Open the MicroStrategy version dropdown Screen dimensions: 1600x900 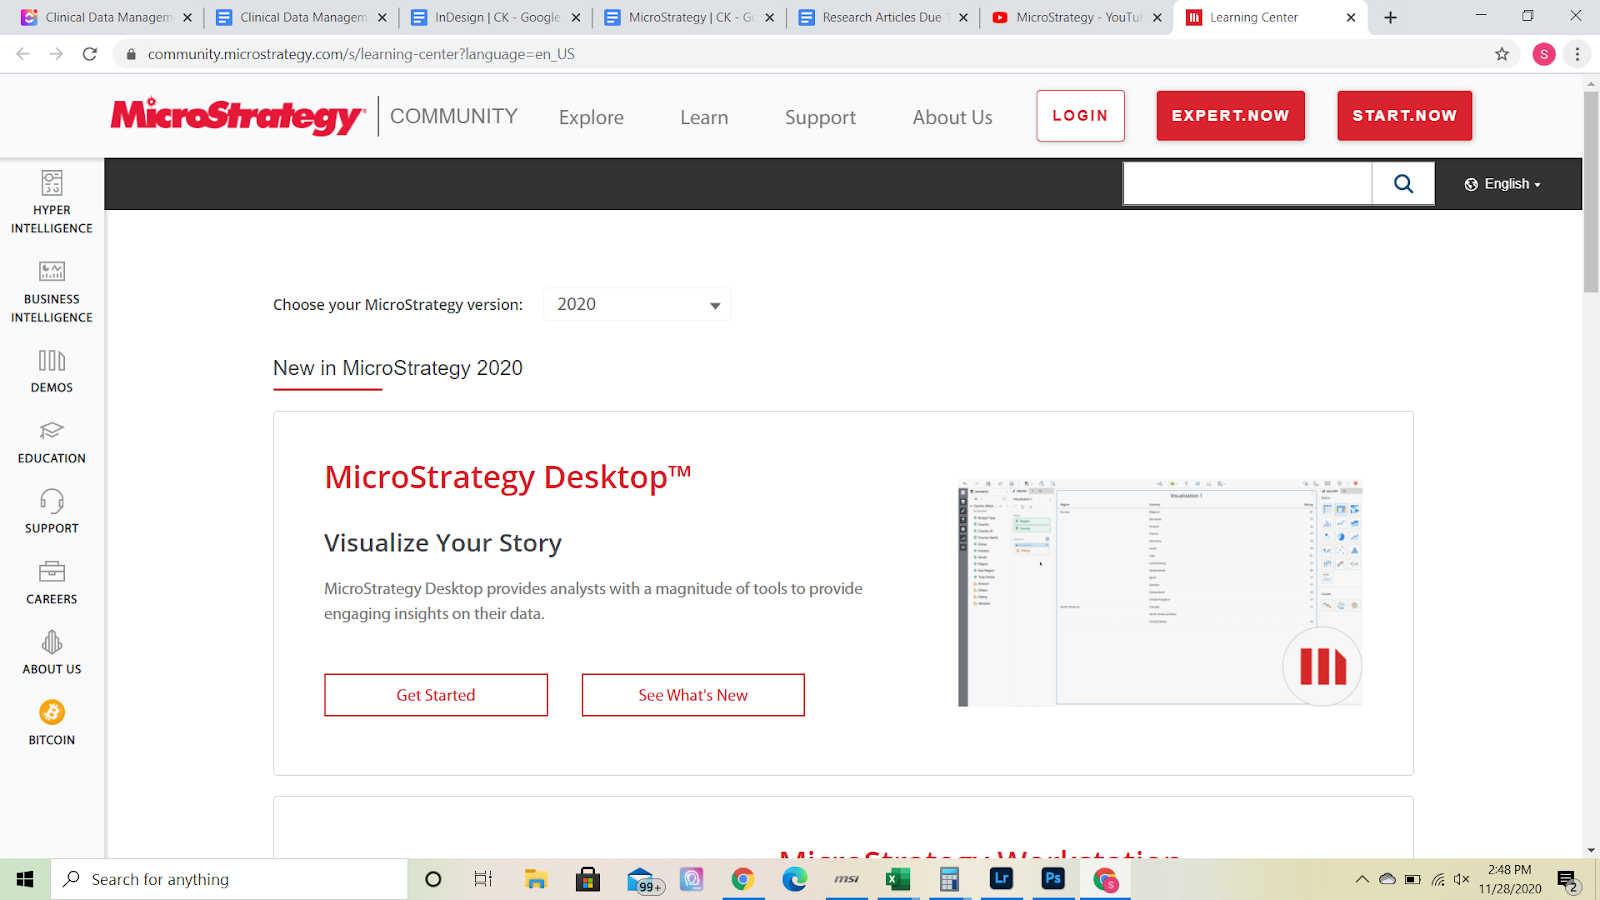pos(637,304)
